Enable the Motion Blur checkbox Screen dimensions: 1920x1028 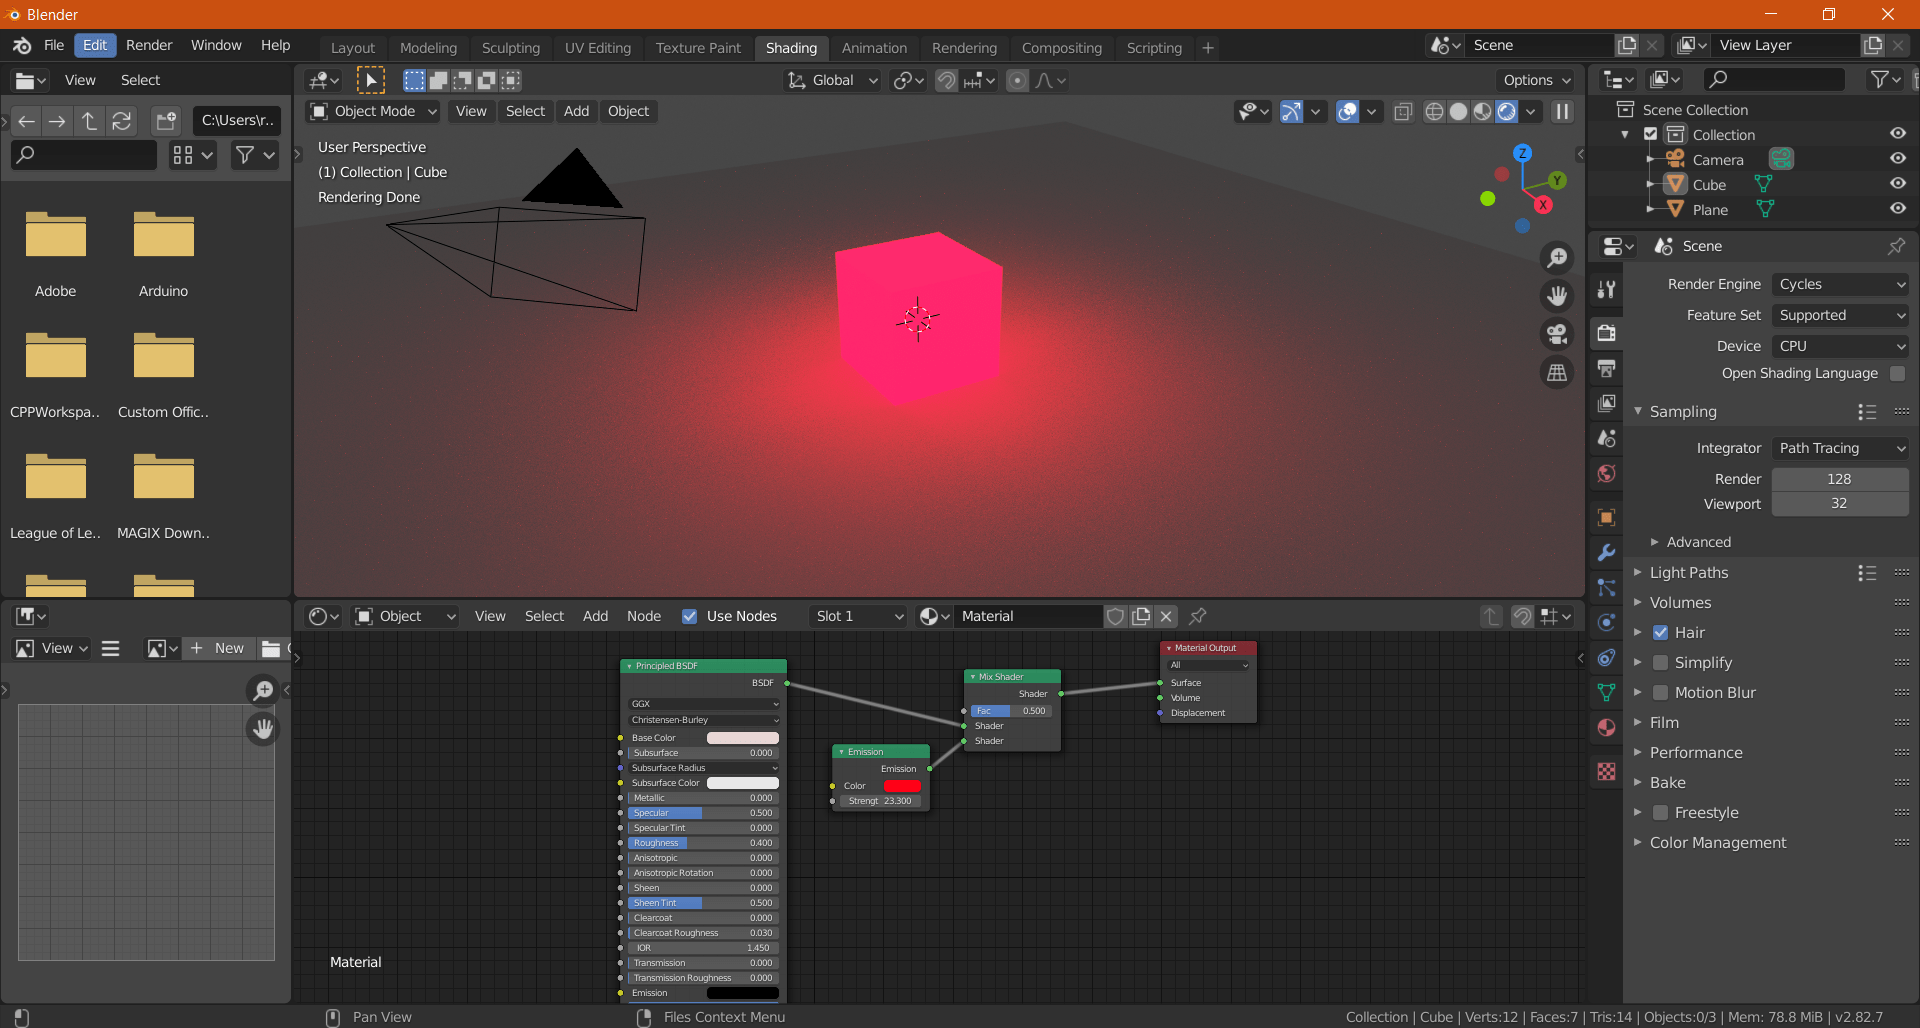point(1661,692)
